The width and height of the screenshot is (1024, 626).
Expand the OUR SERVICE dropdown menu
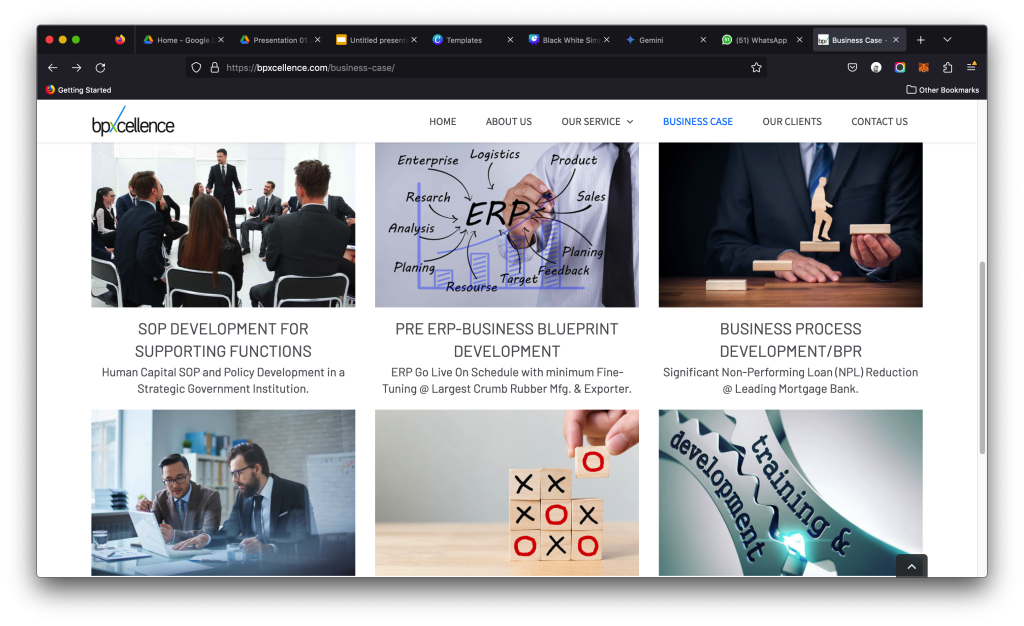tap(597, 121)
